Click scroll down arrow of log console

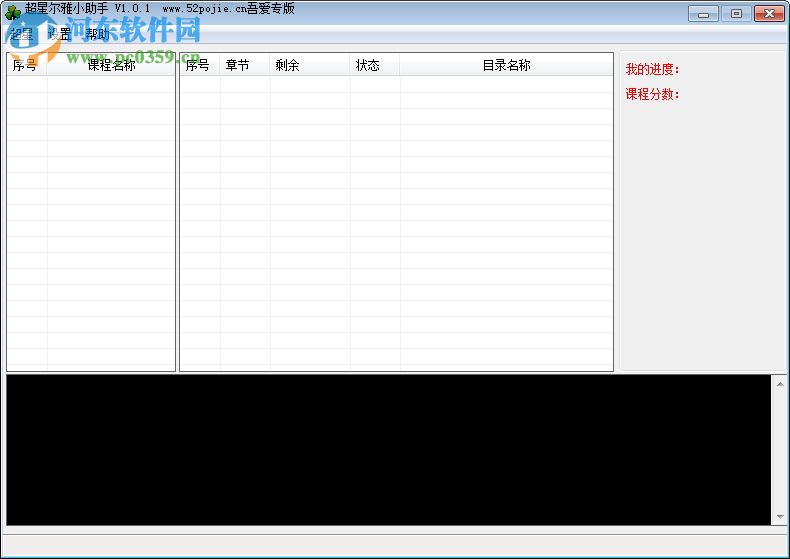point(780,517)
